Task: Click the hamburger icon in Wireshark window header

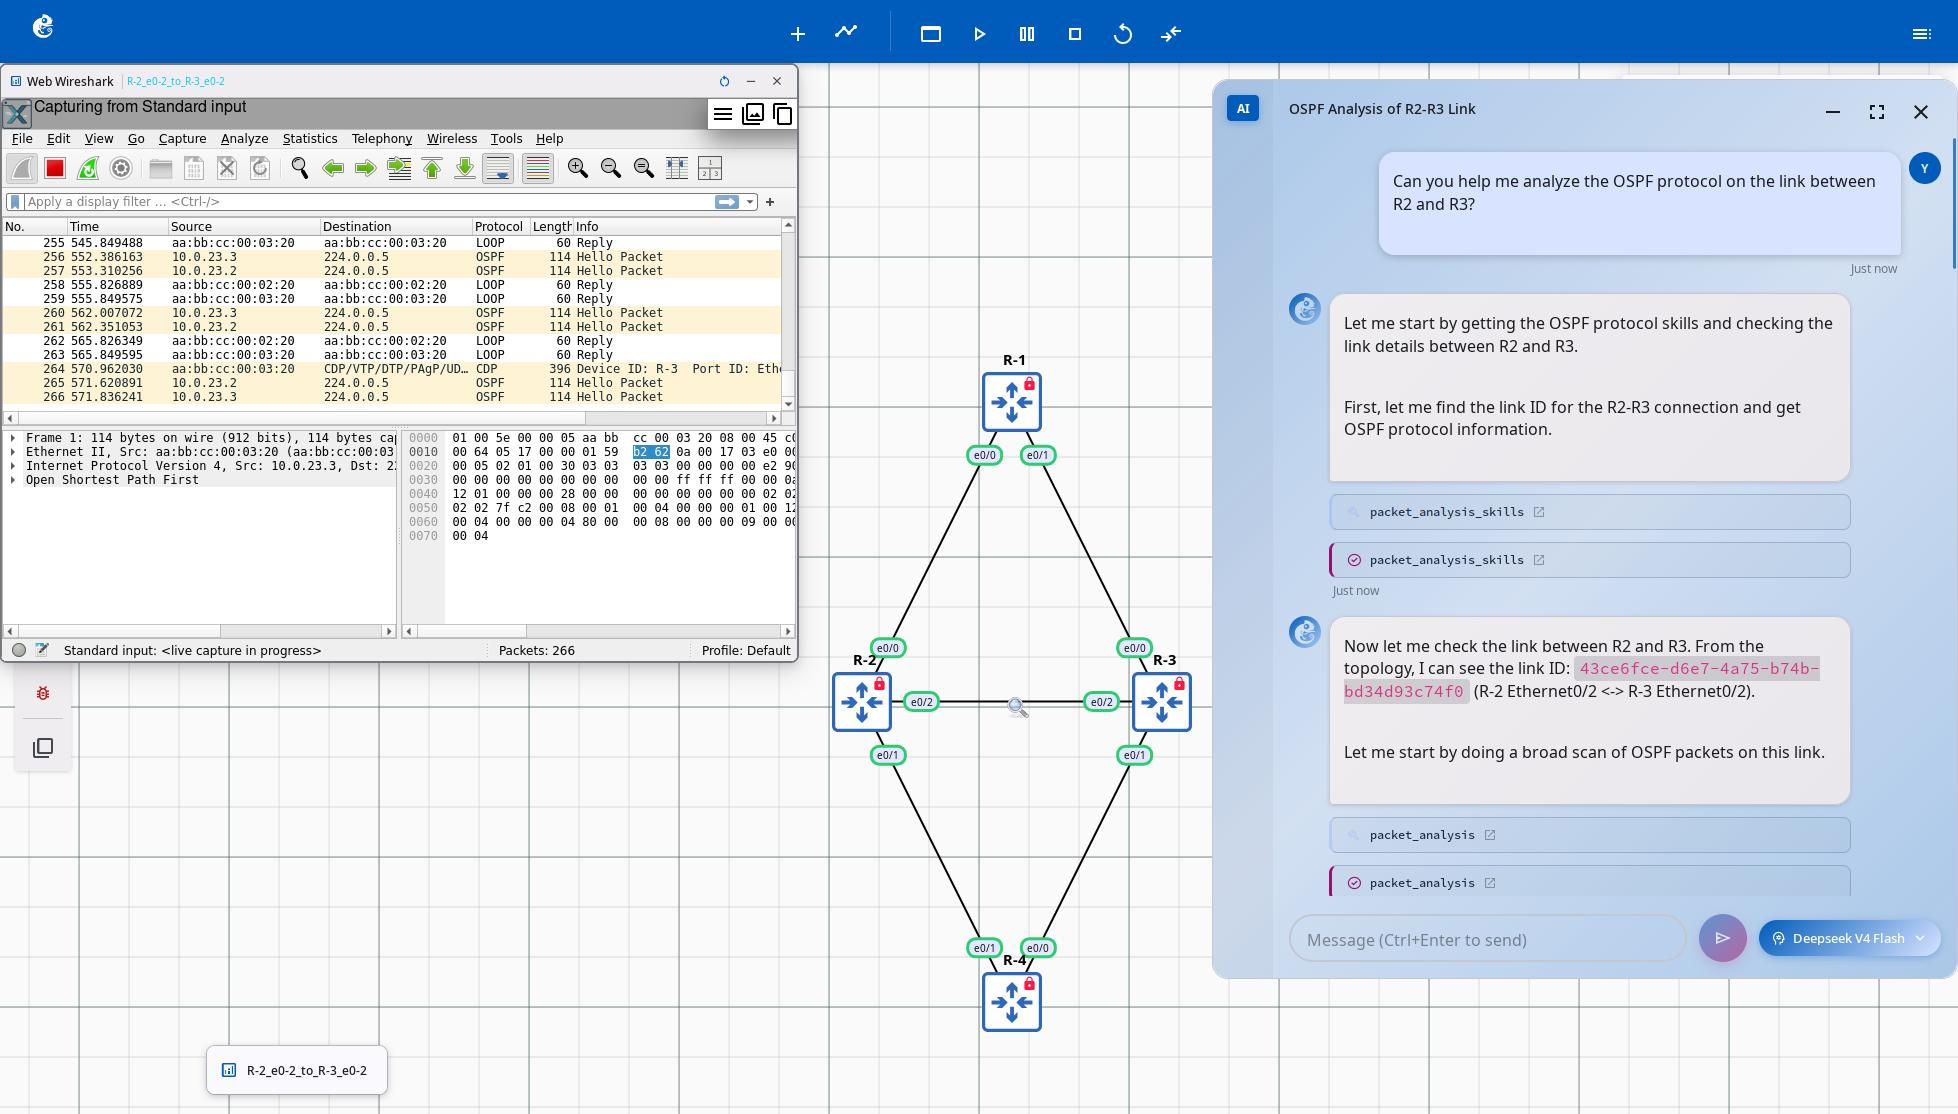Action: (x=723, y=114)
